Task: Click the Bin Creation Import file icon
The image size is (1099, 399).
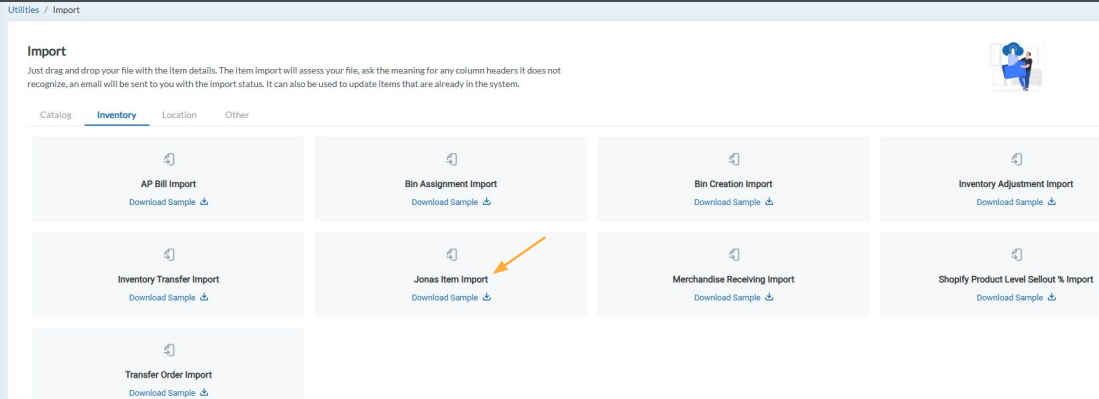Action: 734,159
